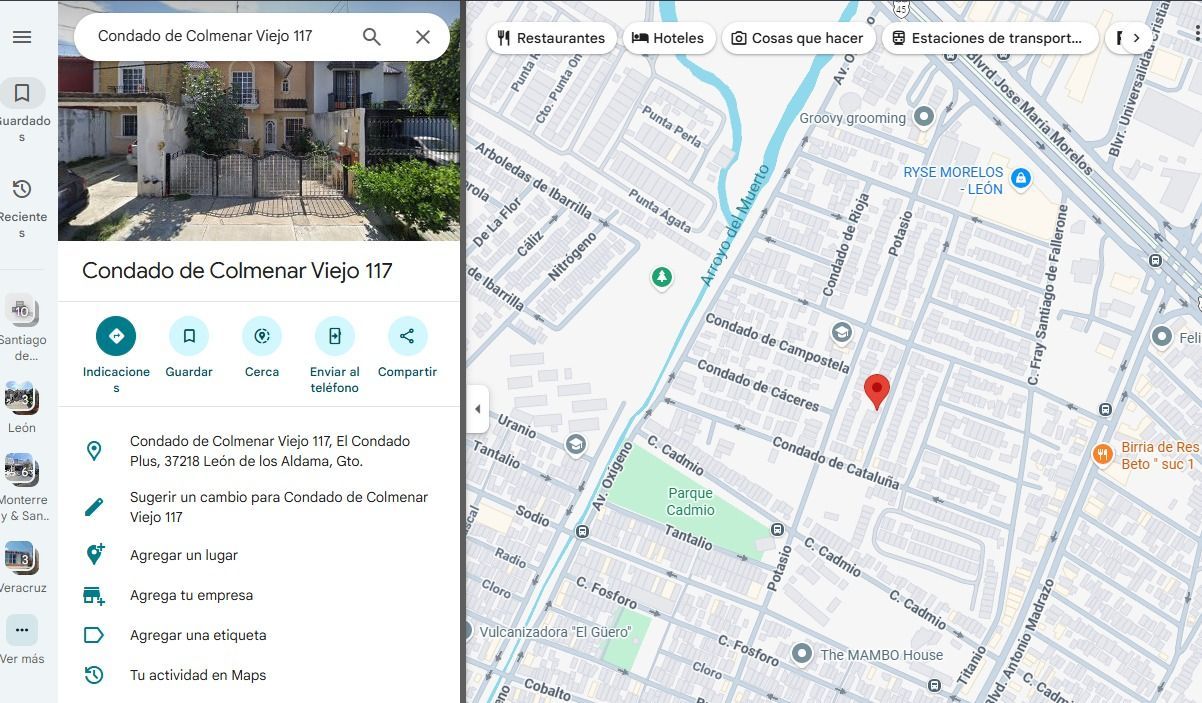This screenshot has width=1202, height=703.
Task: Filter map by Restaurantes chip
Action: click(551, 38)
